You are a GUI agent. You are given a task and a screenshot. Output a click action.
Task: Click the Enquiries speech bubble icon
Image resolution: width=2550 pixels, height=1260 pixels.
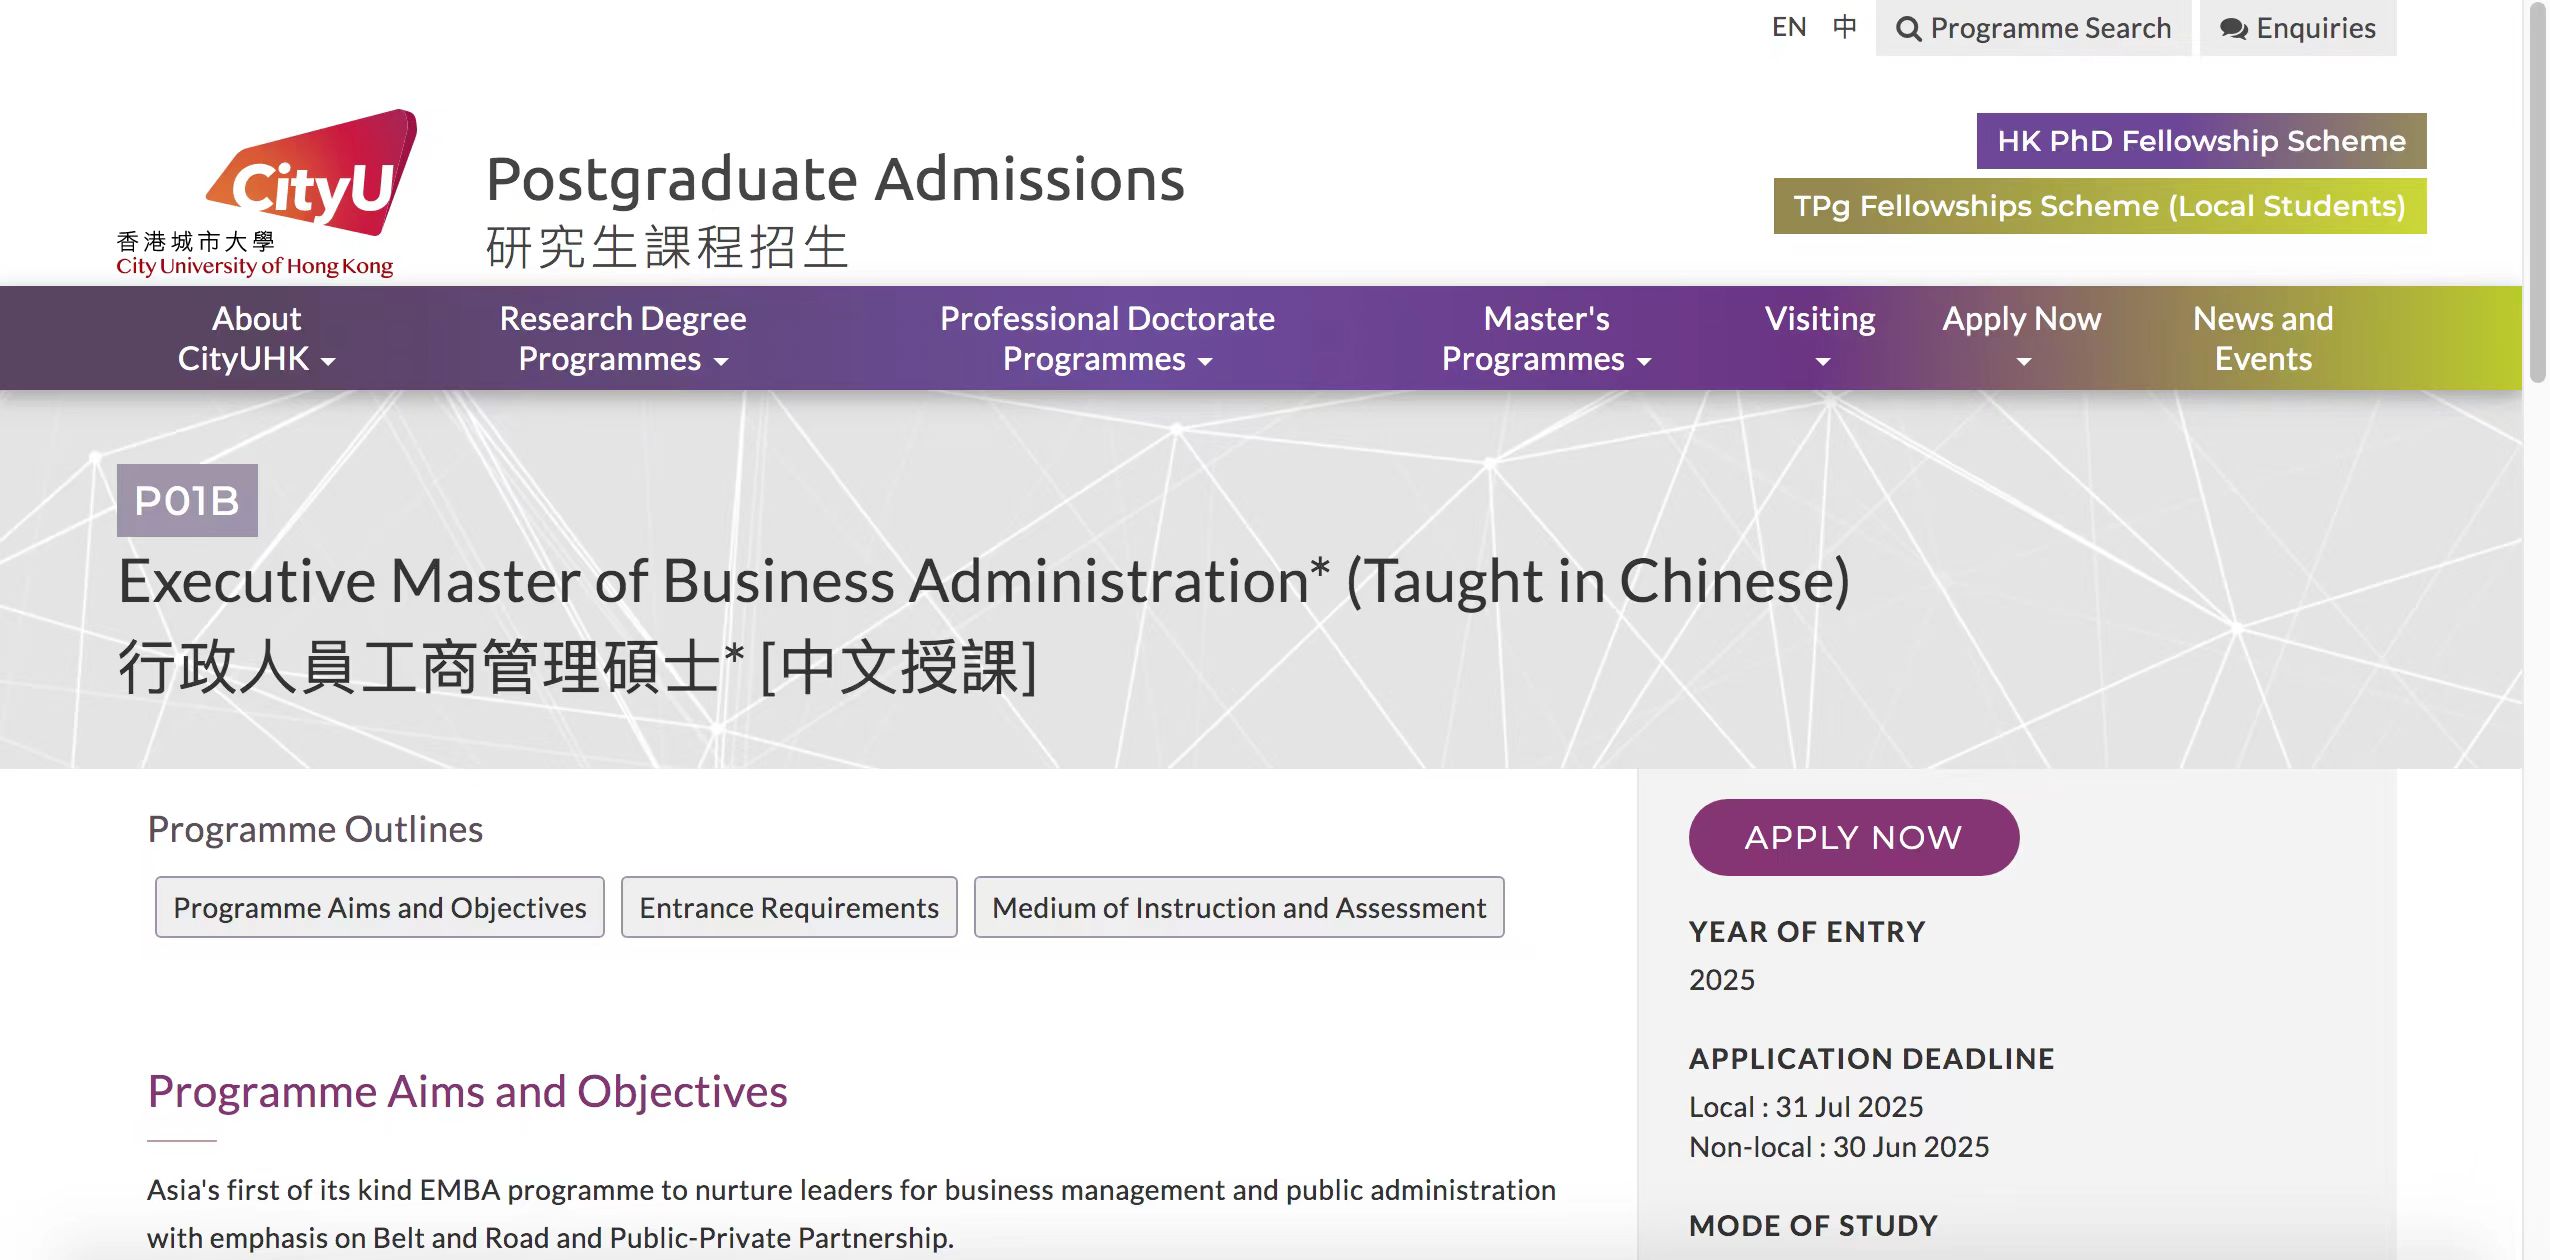click(x=2233, y=29)
